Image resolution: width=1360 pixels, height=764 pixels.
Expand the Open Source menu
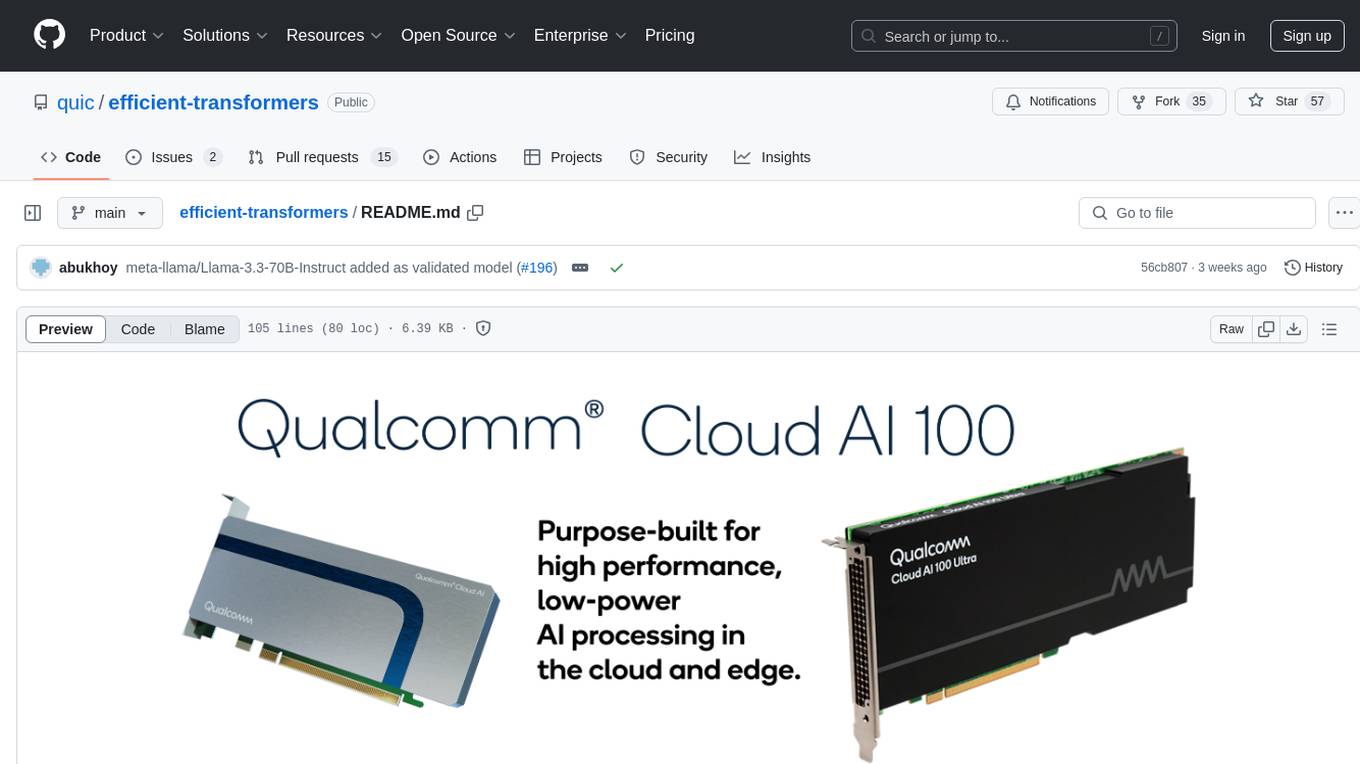(458, 35)
